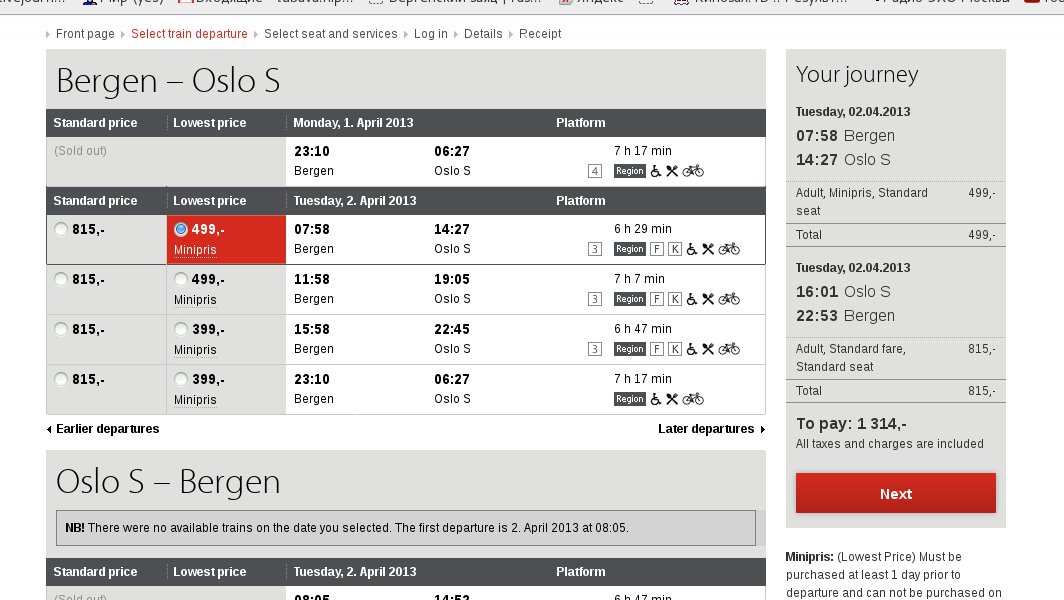Screen dimensions: 1064x600
Task: Click Region badge on Monday 23:10 departure
Action: pos(629,171)
